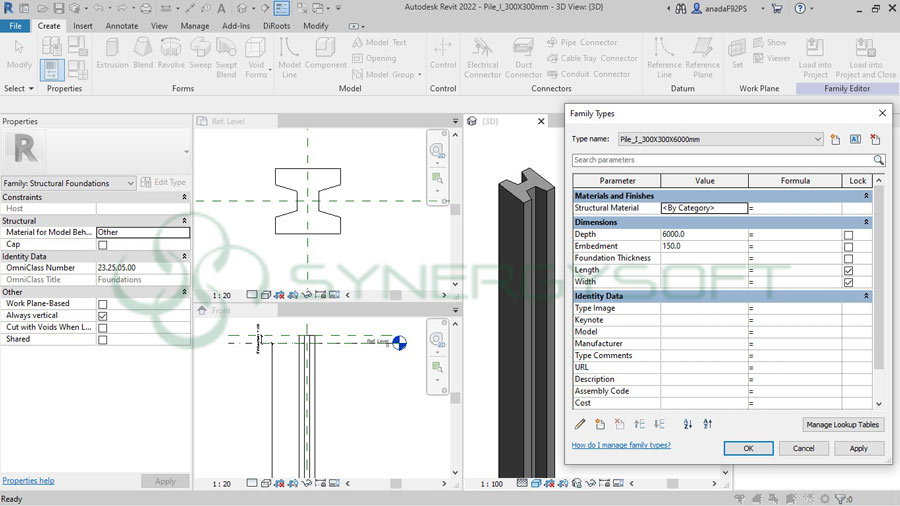900x506 pixels.
Task: Click the Search parameters field
Action: pos(722,160)
